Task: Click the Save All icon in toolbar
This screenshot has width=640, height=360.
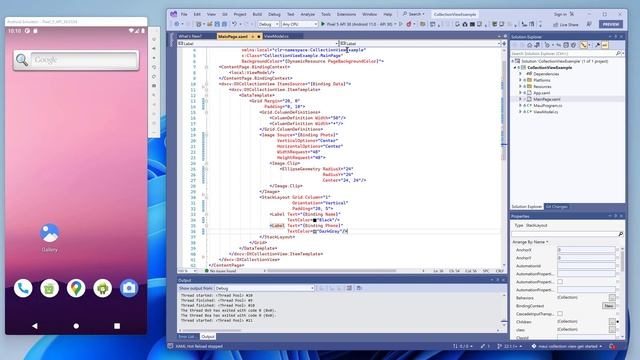Action: click(x=224, y=24)
